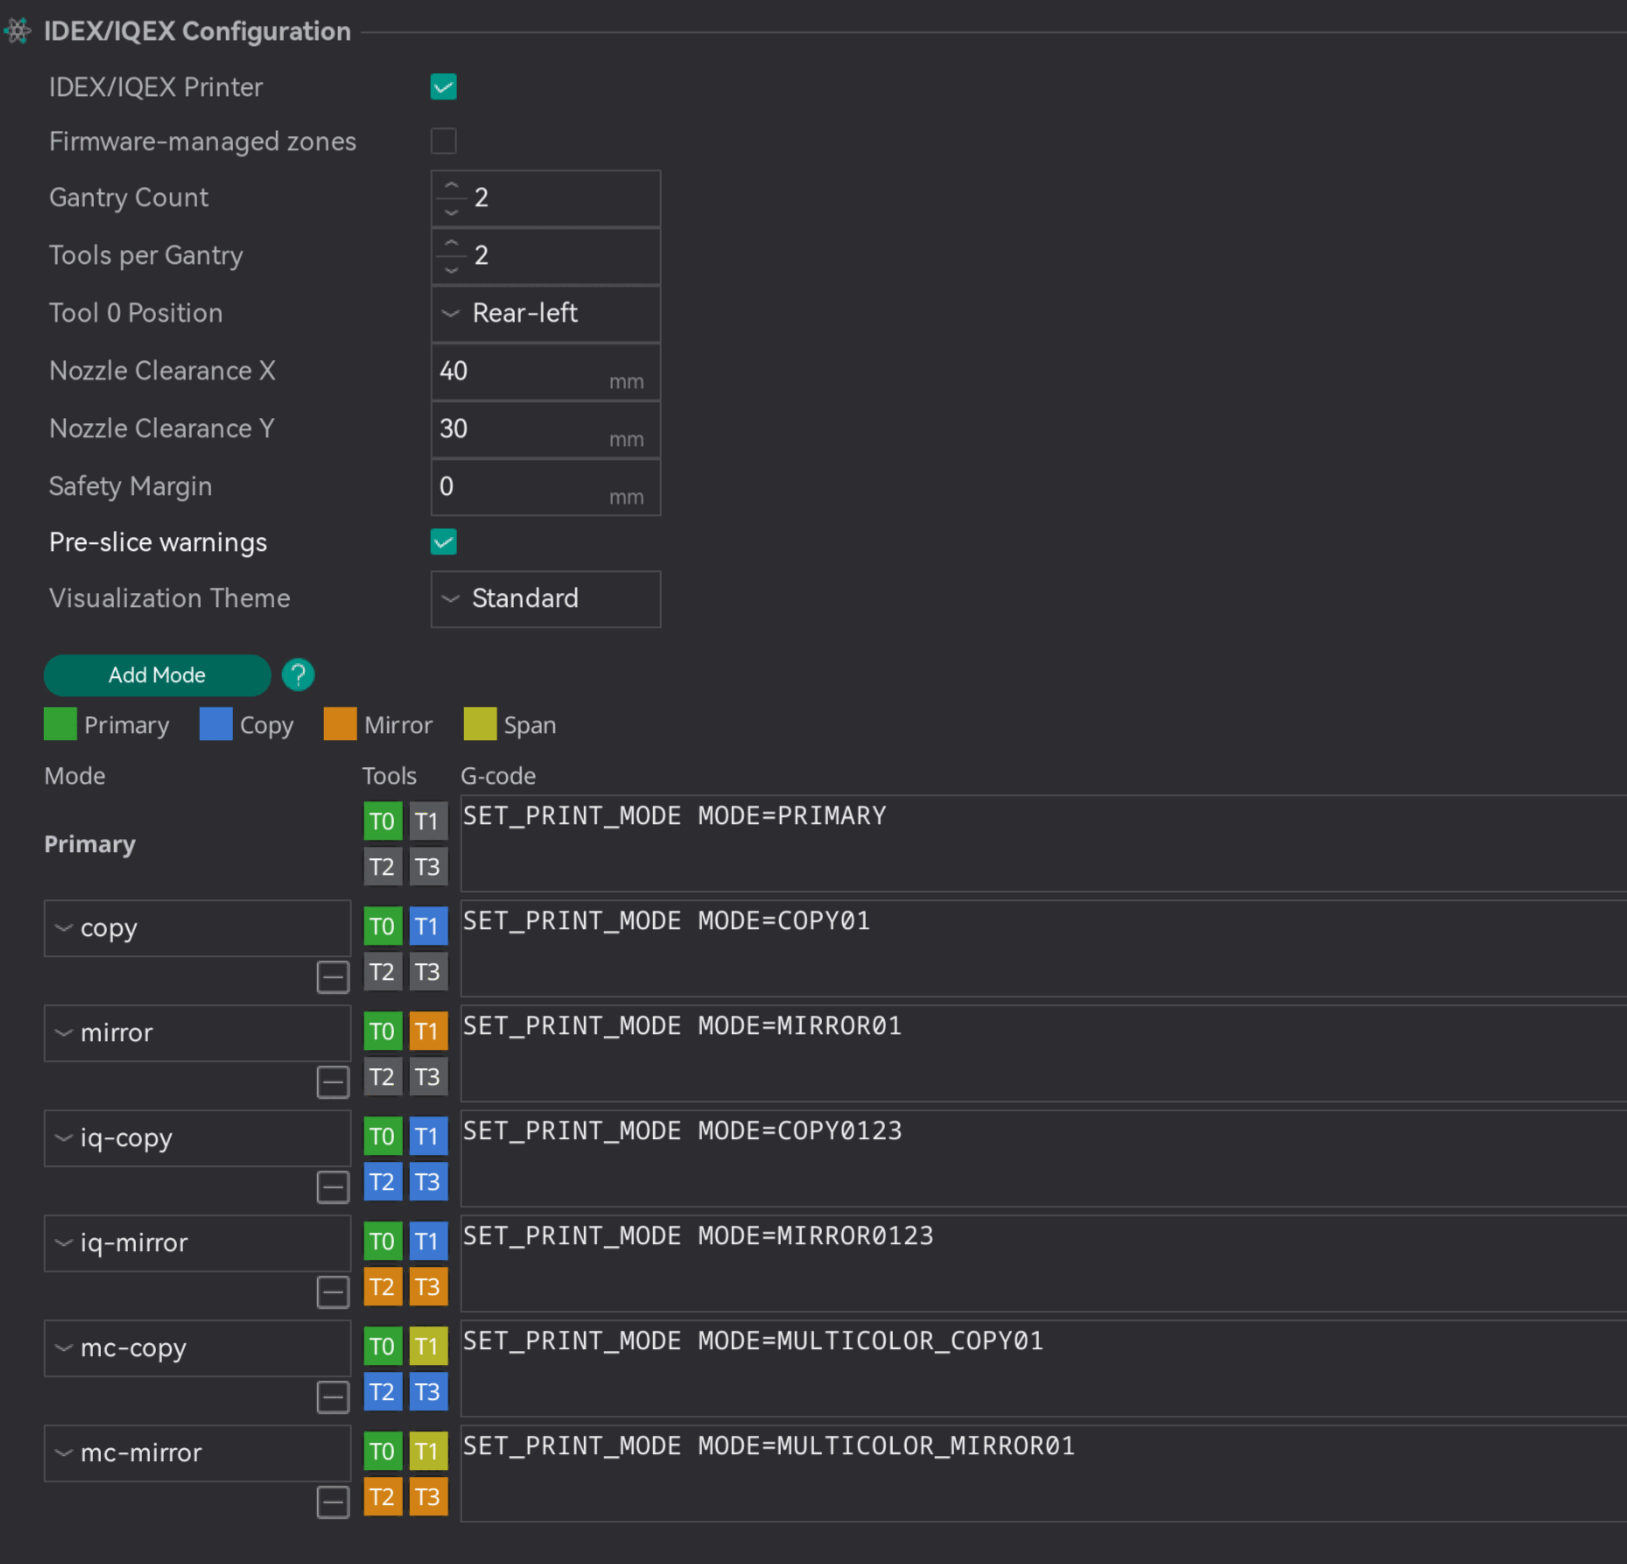
Task: Toggle T2 tool in iq-copy mode row
Action: coord(383,1182)
